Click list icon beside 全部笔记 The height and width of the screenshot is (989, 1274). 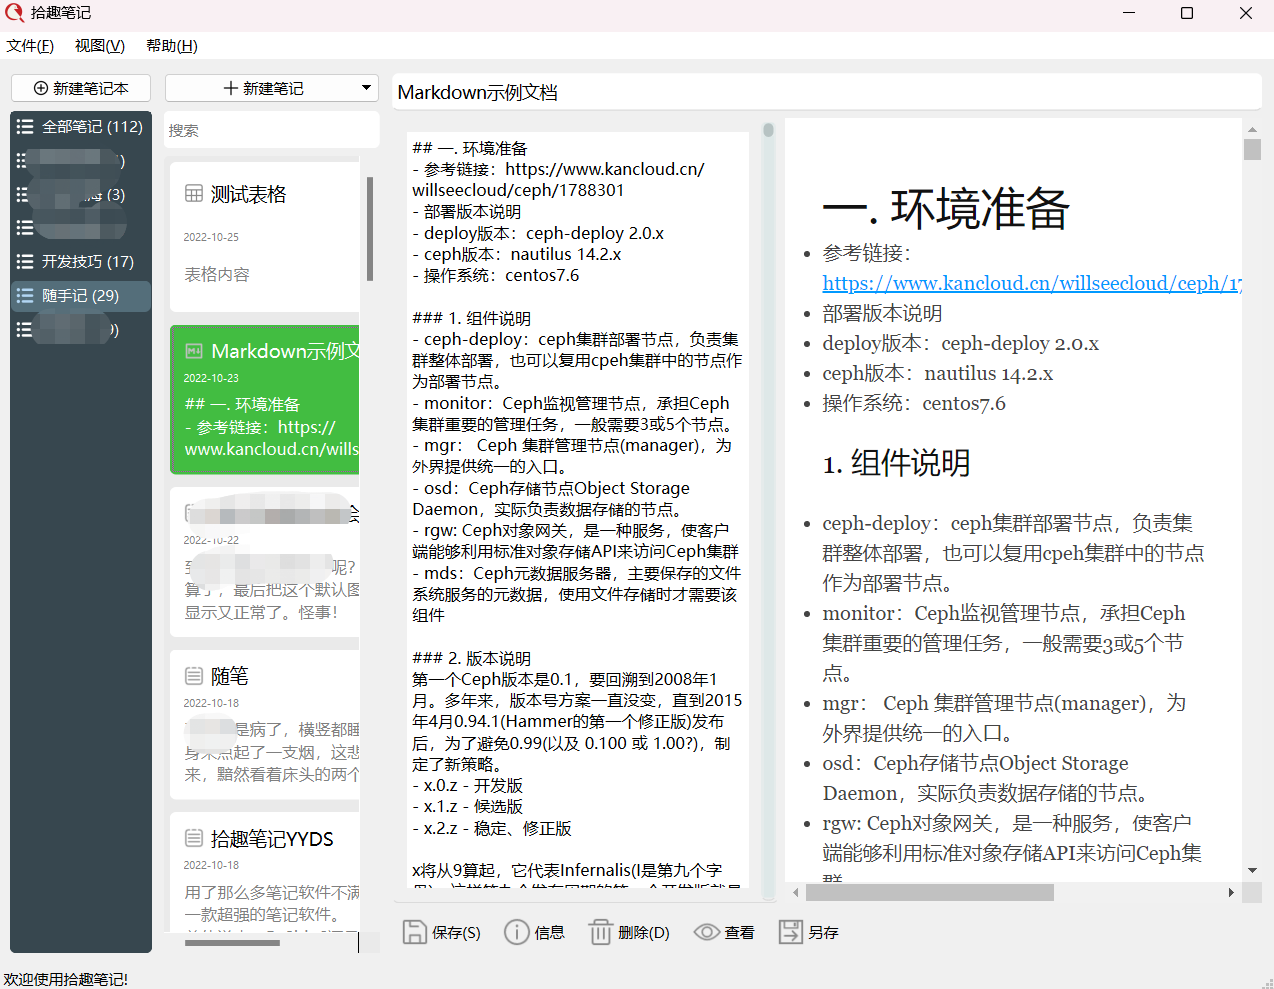25,127
